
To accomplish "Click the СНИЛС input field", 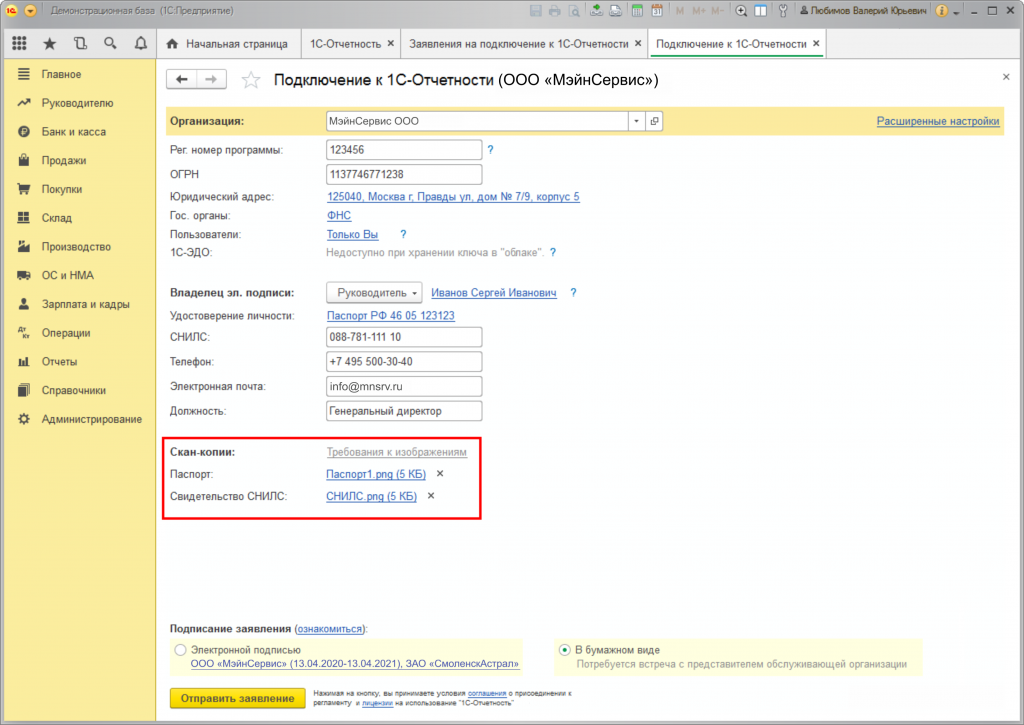I will tap(404, 337).
